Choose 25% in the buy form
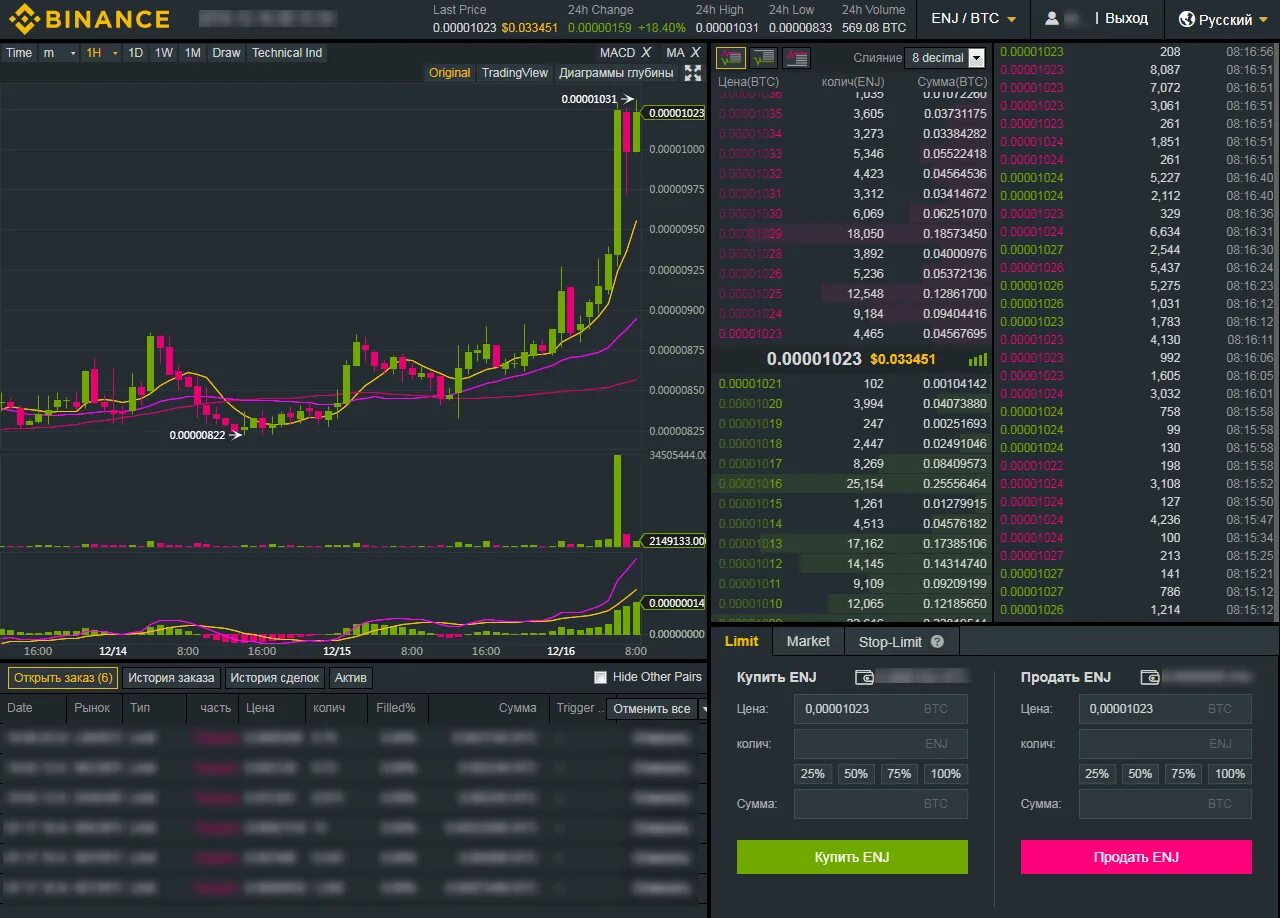This screenshot has width=1280, height=918. pos(812,774)
